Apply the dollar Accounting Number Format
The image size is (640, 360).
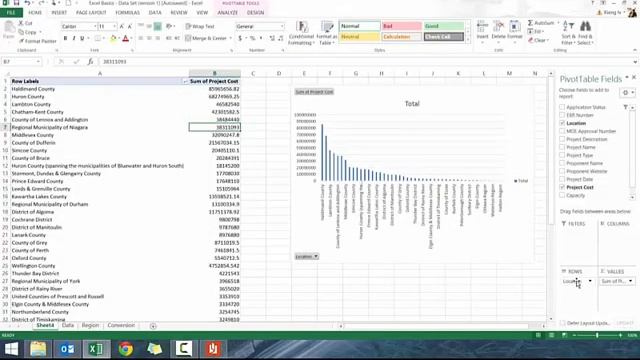(240, 38)
